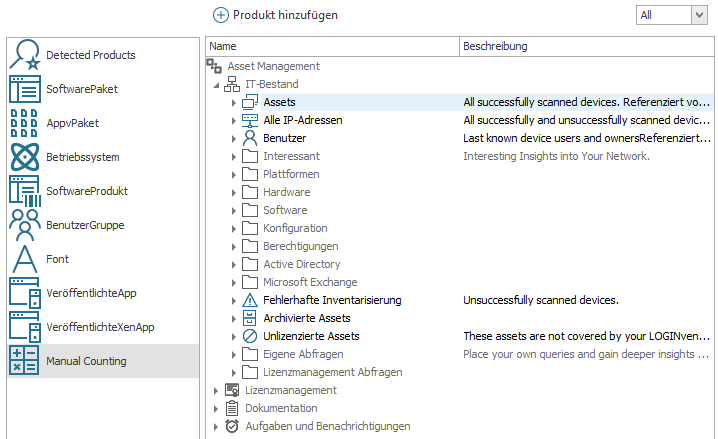
Task: Click the Beschreibung column header
Action: tap(587, 46)
